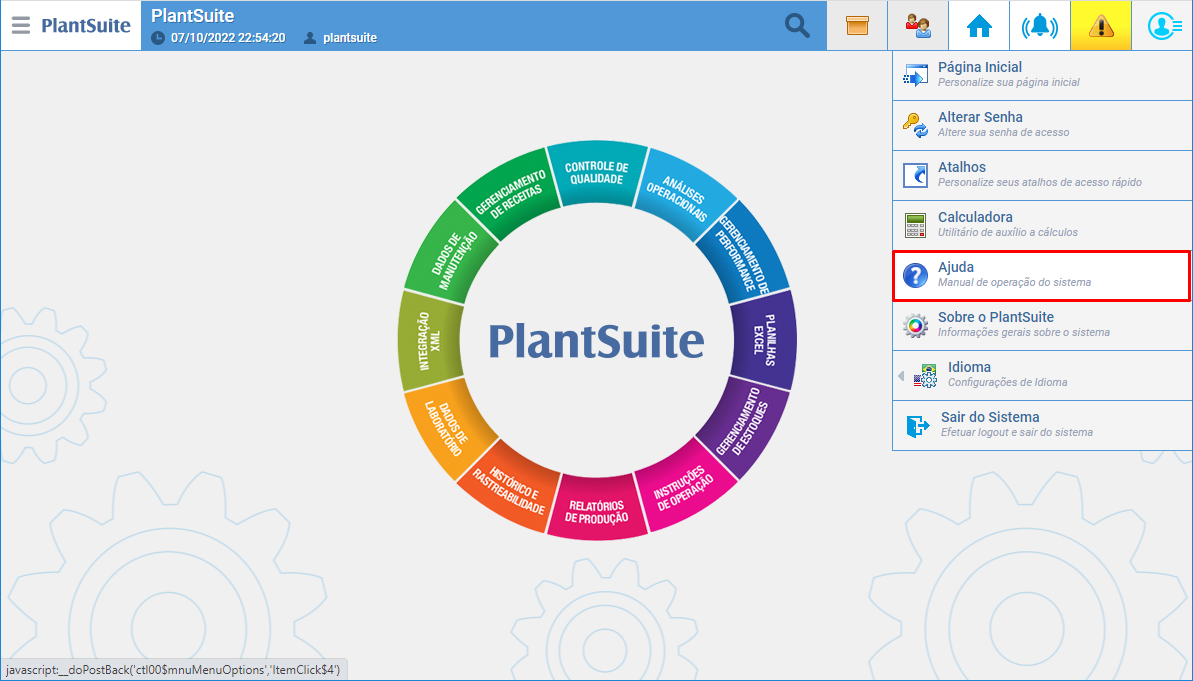Open the users icon in header
1193x681 pixels.
click(918, 26)
